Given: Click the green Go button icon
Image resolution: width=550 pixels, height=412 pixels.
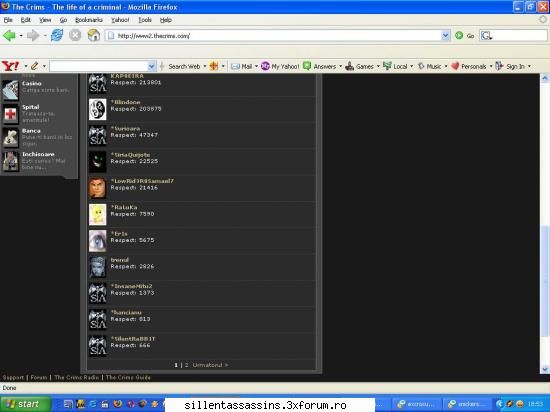Looking at the screenshot, I should [x=459, y=35].
